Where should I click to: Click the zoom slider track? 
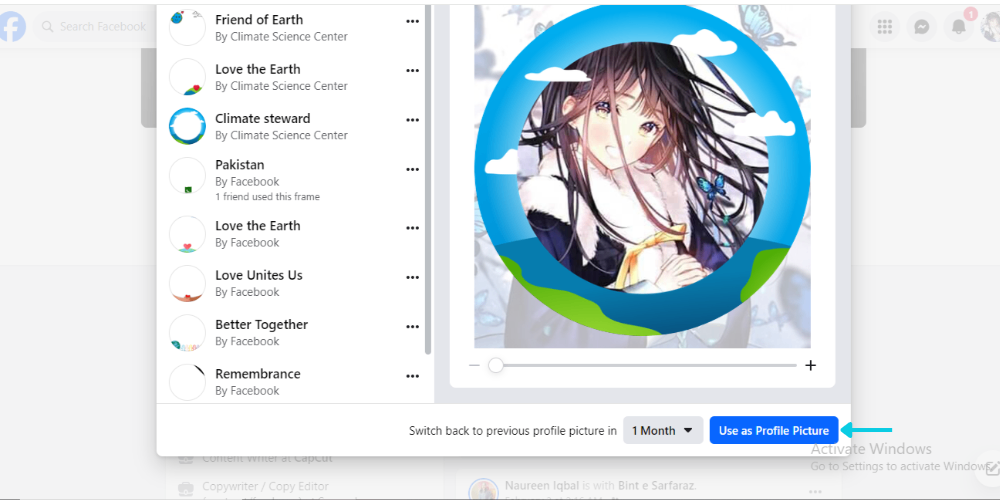tap(646, 365)
